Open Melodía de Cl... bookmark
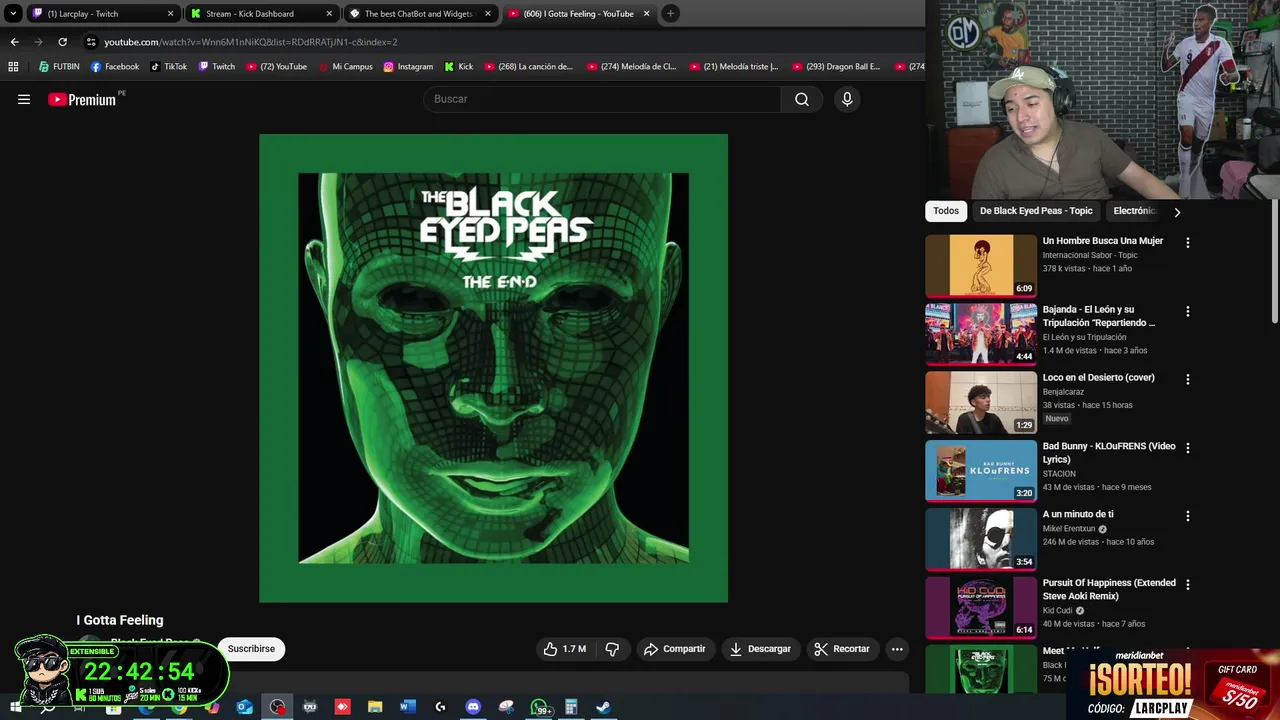The width and height of the screenshot is (1280, 720). (x=631, y=67)
